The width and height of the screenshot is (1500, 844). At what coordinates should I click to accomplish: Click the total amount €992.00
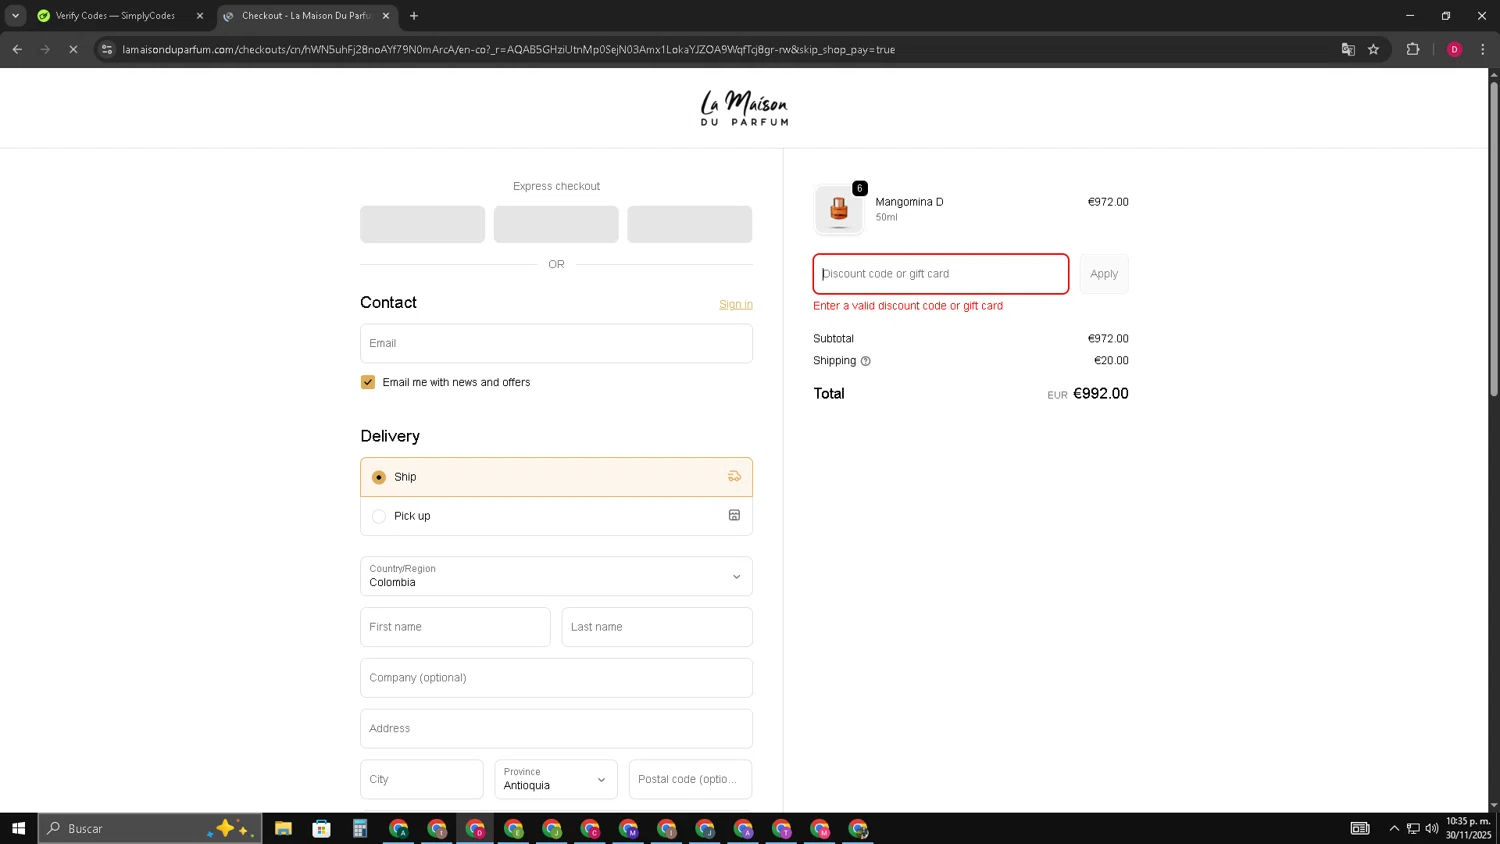1100,394
